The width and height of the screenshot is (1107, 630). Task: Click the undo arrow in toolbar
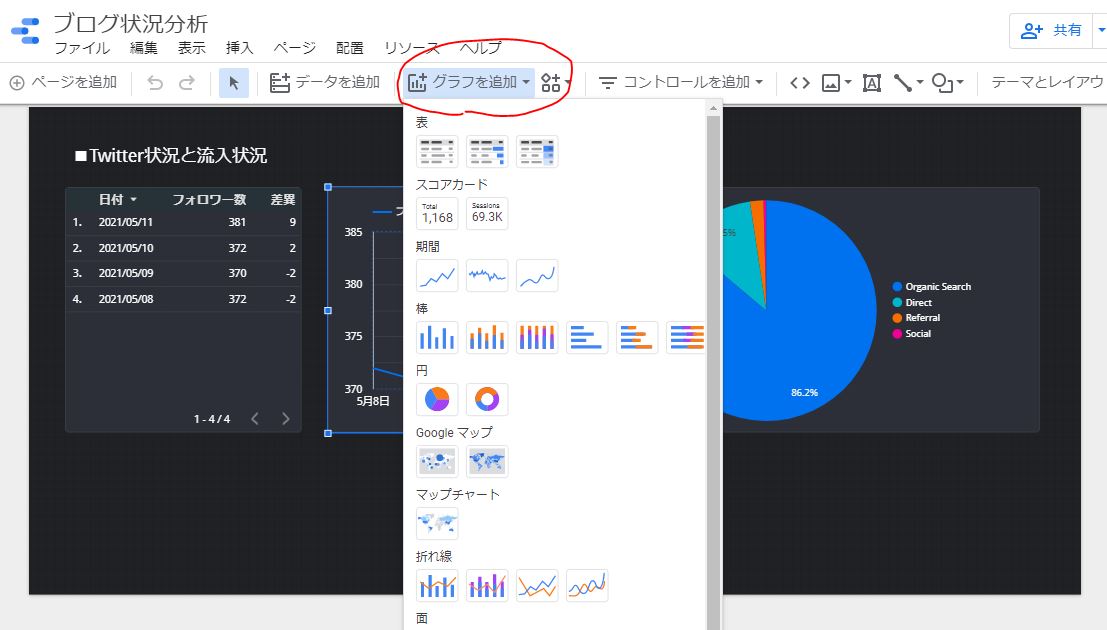[x=155, y=83]
